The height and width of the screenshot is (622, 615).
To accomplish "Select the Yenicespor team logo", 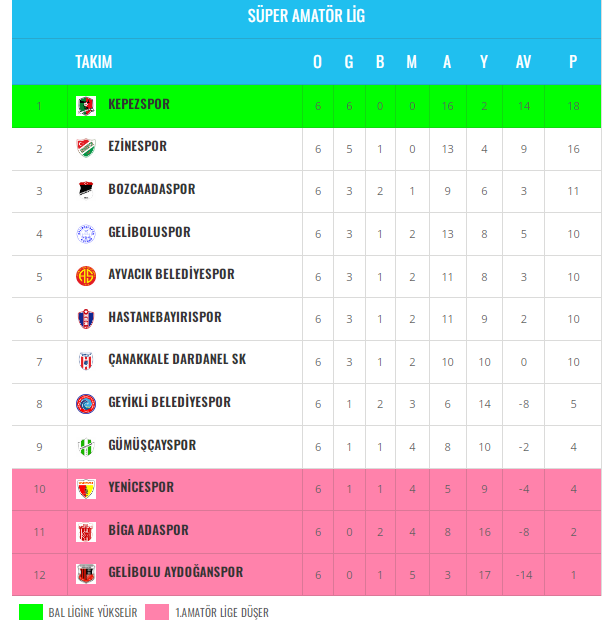I will tap(86, 489).
